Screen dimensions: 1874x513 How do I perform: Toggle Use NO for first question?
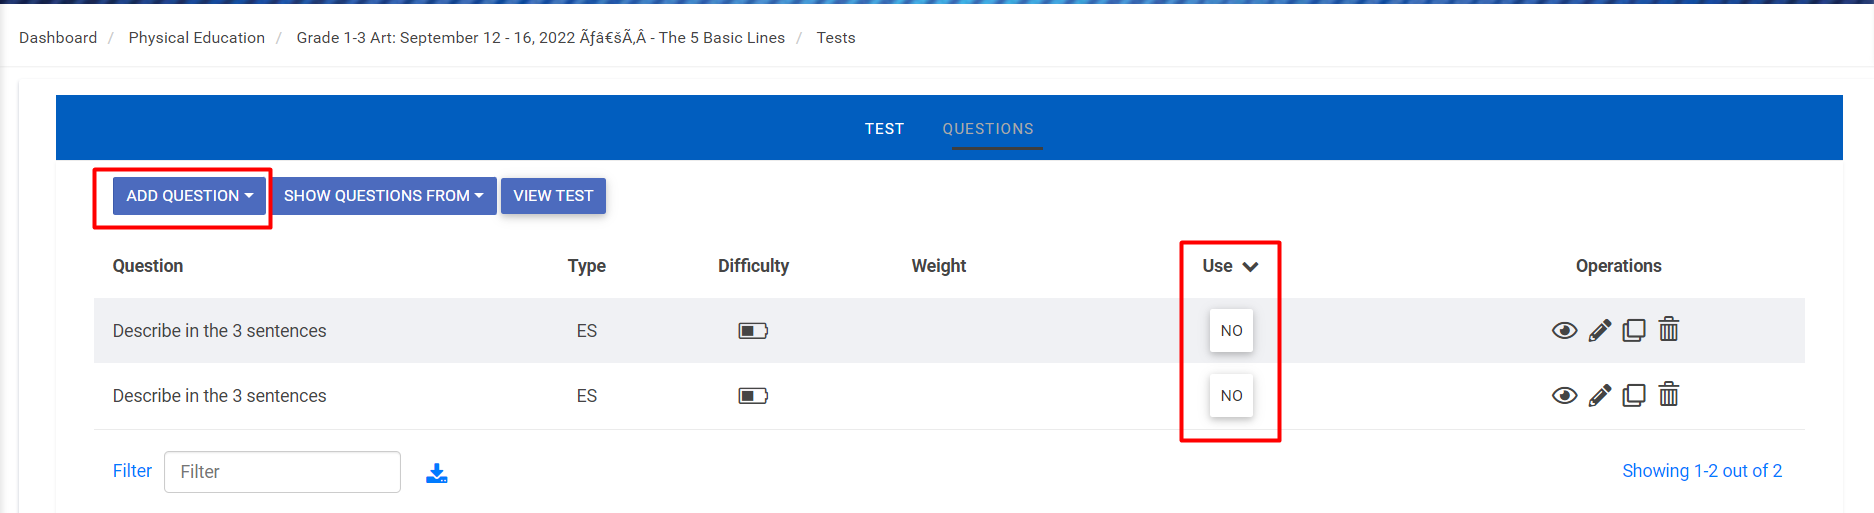pyautogui.click(x=1231, y=331)
